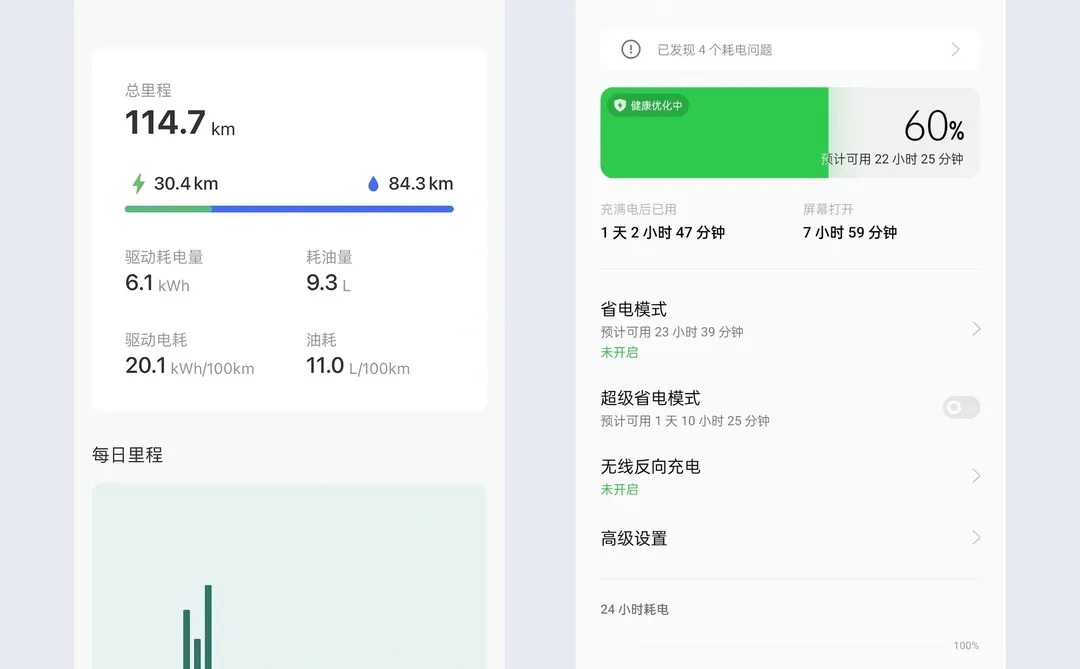
Task: Tap the 健康优化中 status badge
Action: point(647,104)
